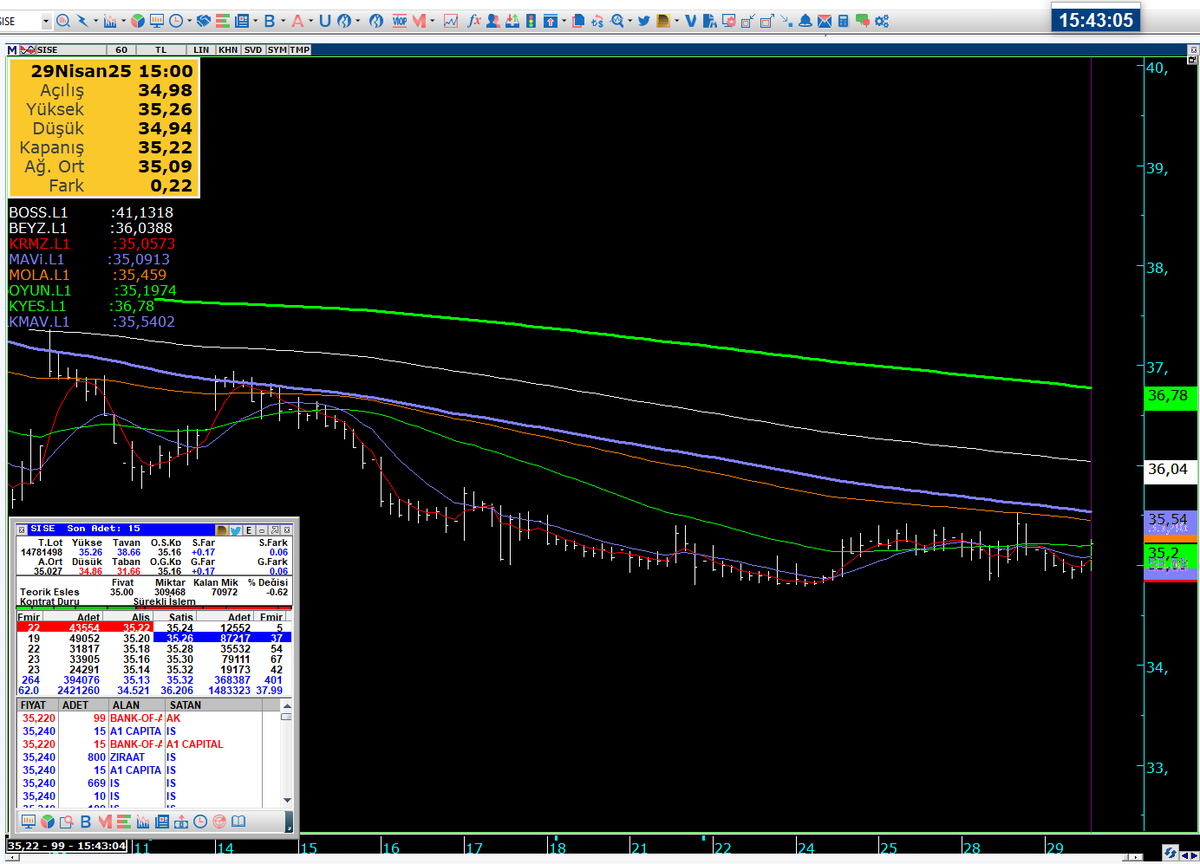This screenshot has height=864, width=1200.
Task: Open the bar chart icon in top toolbar
Action: click(x=110, y=20)
